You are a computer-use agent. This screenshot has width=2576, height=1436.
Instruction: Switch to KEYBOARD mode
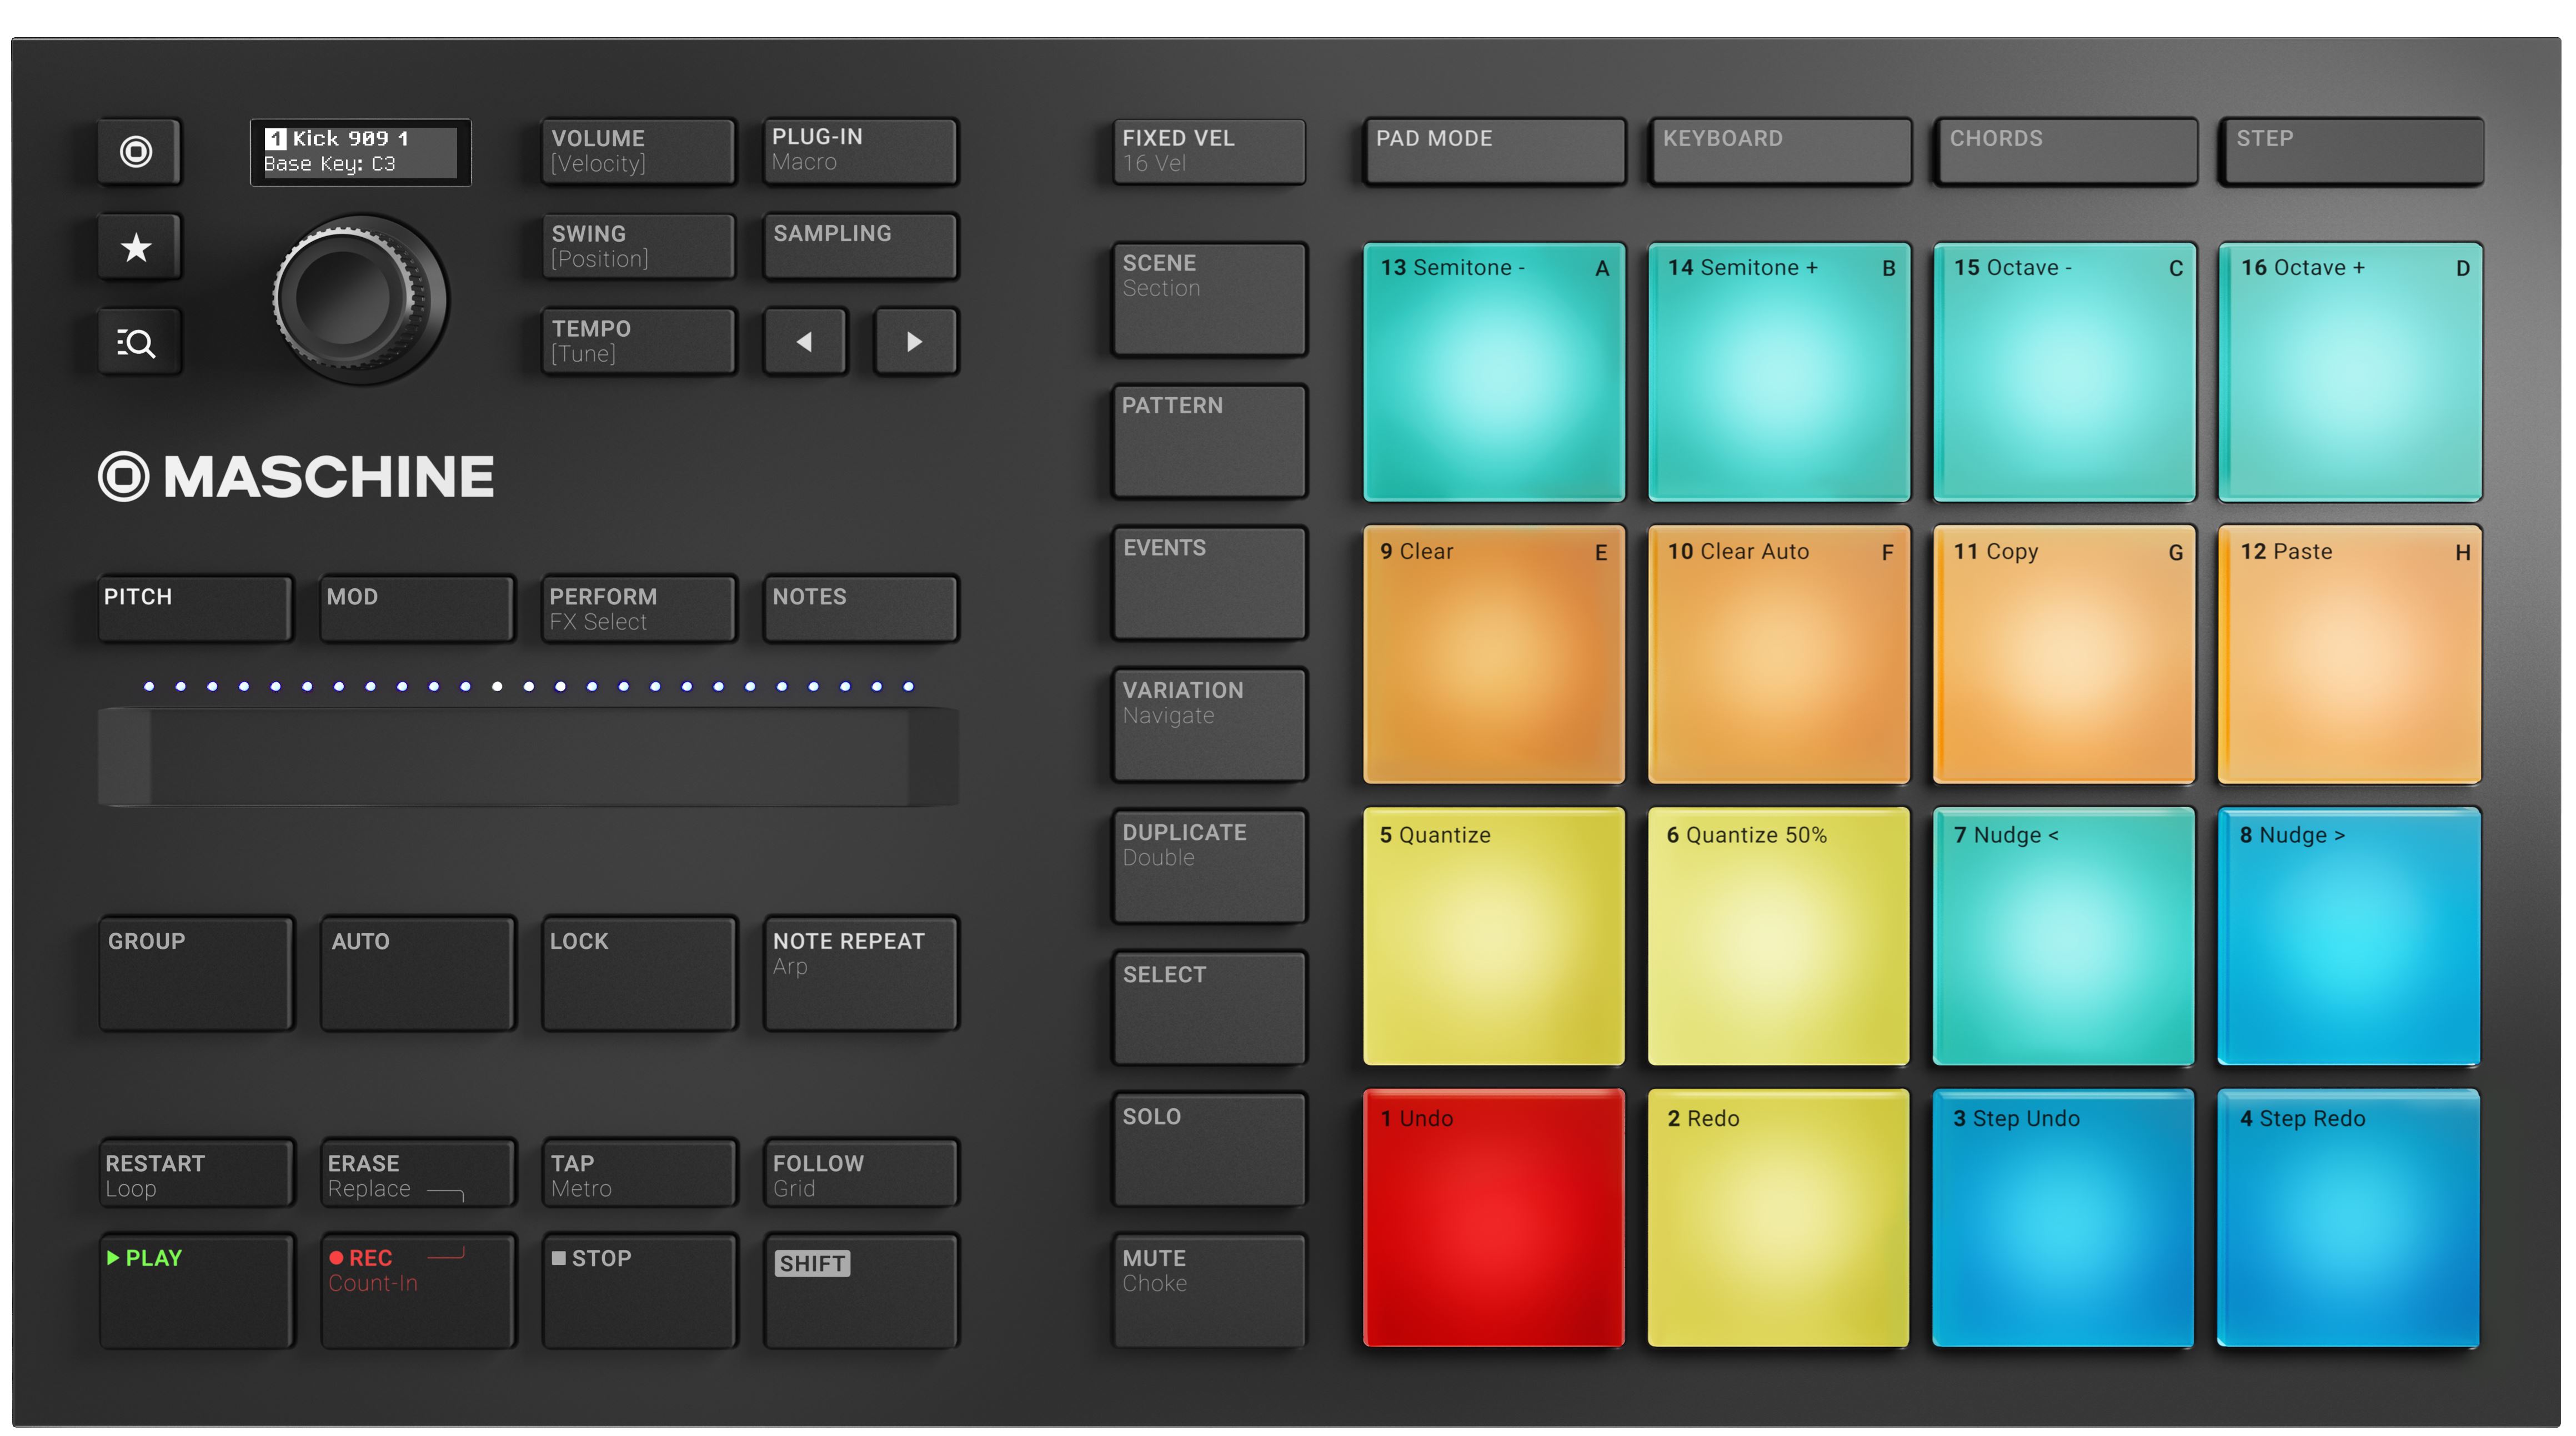pos(1781,152)
